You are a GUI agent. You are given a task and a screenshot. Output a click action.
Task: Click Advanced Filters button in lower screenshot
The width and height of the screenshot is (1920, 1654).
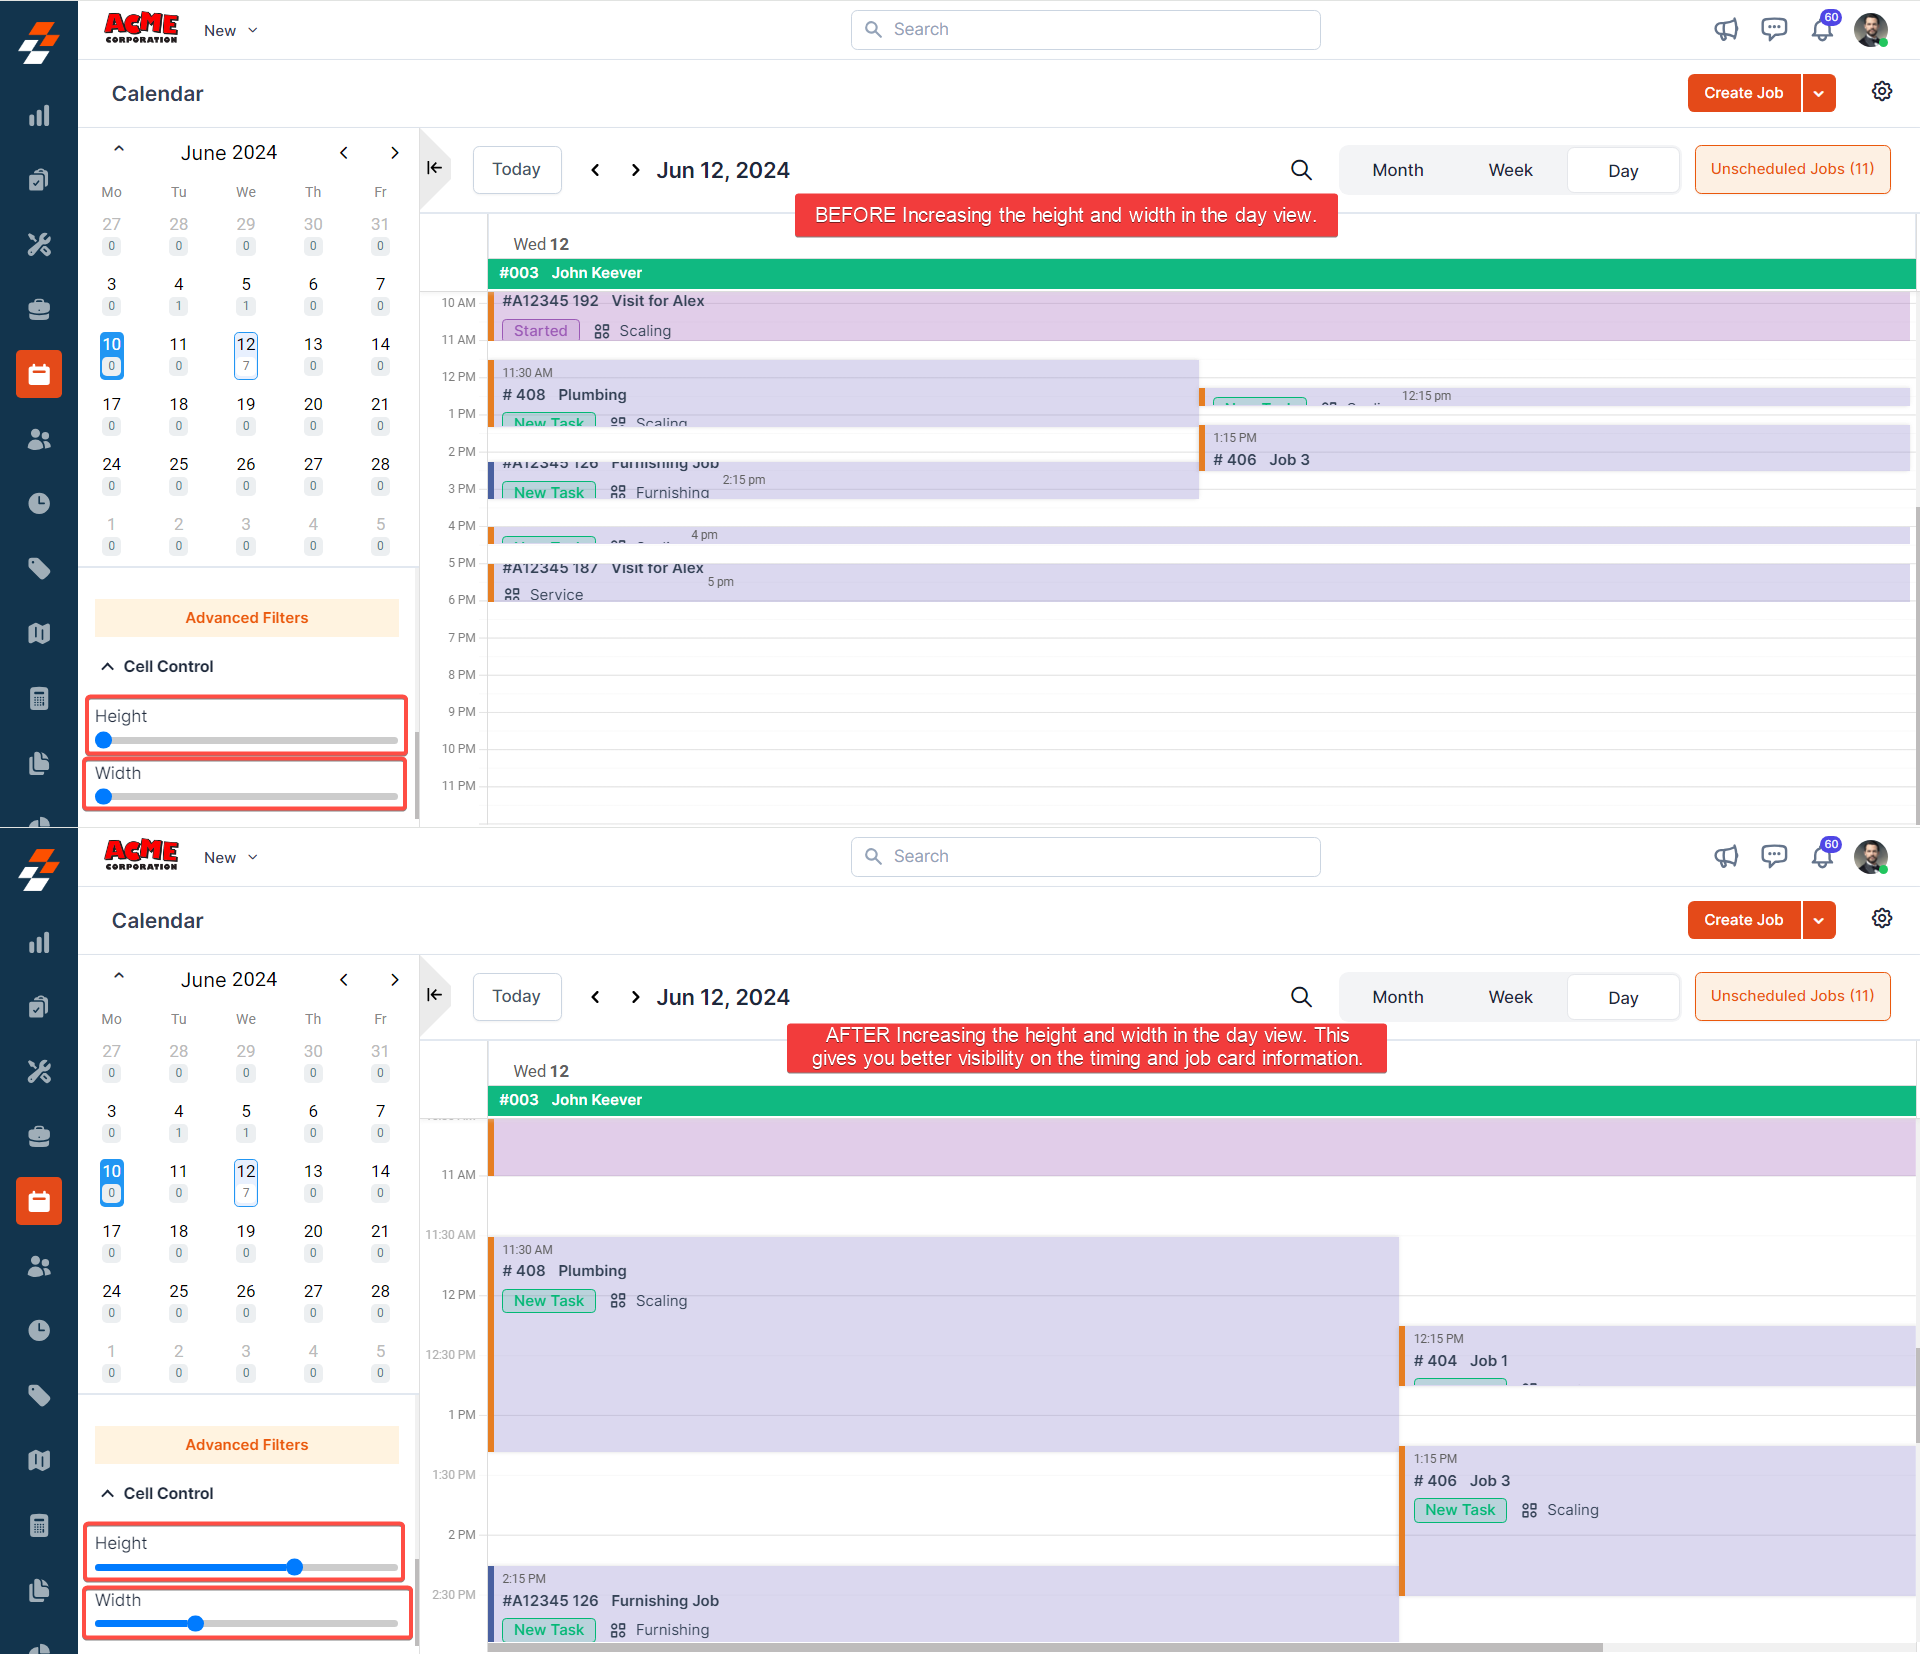pos(247,1445)
